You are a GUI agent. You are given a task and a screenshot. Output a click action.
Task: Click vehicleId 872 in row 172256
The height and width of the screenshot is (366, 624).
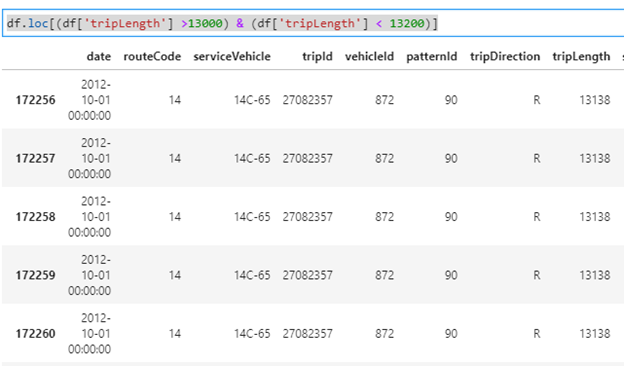(384, 100)
